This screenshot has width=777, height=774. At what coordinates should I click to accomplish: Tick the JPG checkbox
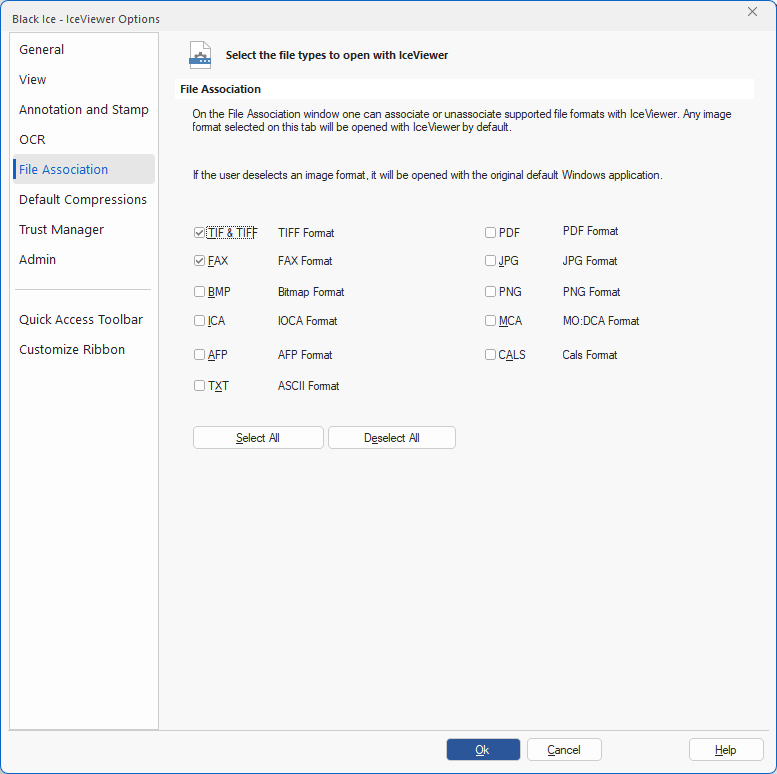pos(490,261)
